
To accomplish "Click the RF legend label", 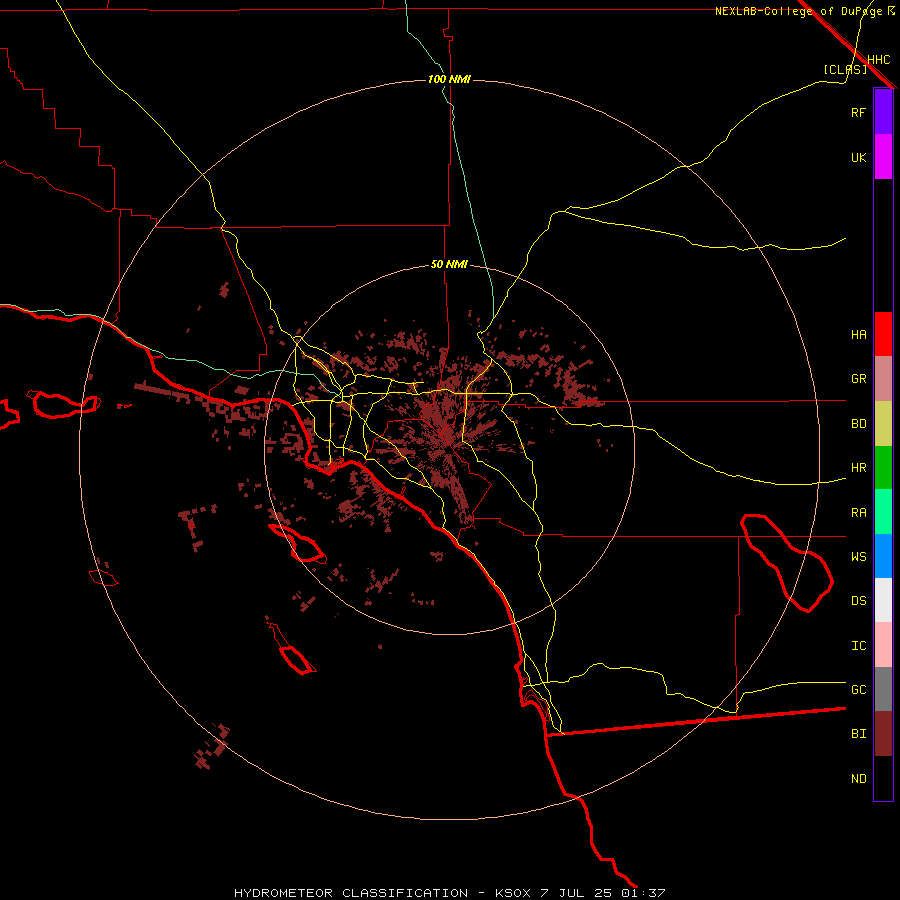I will coord(858,112).
